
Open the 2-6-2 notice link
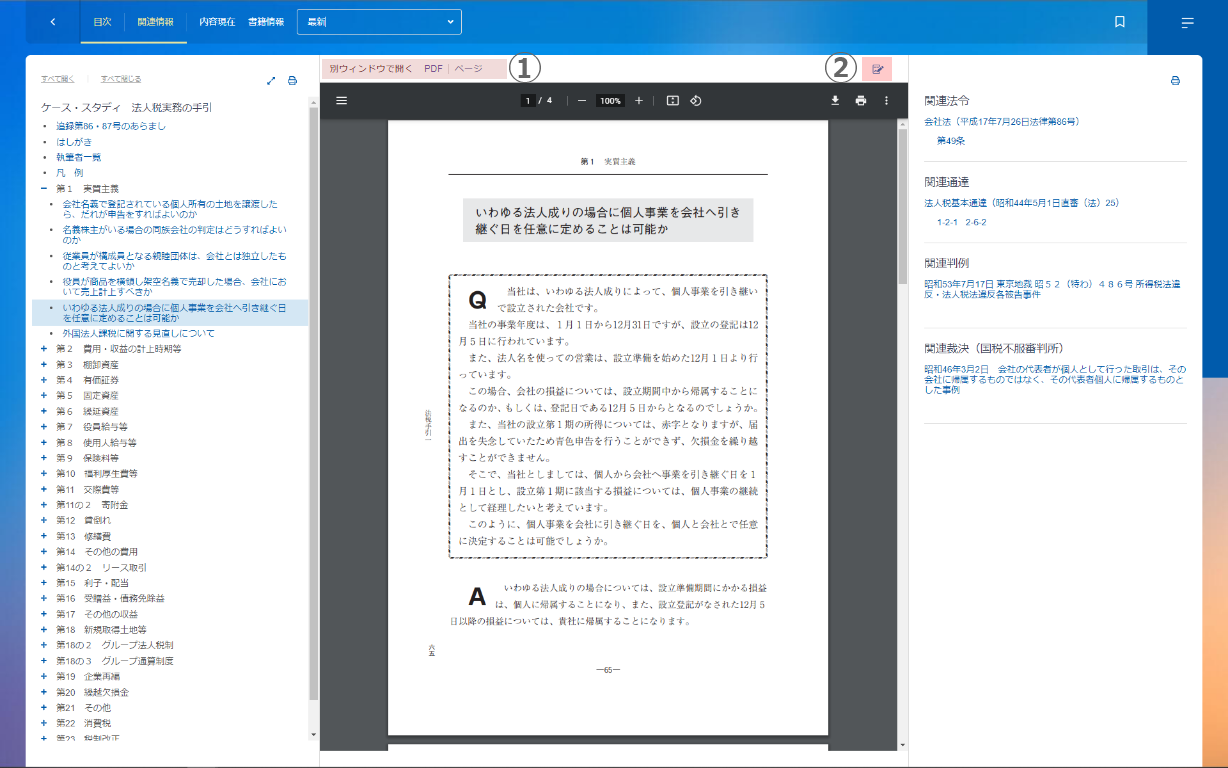tap(976, 222)
